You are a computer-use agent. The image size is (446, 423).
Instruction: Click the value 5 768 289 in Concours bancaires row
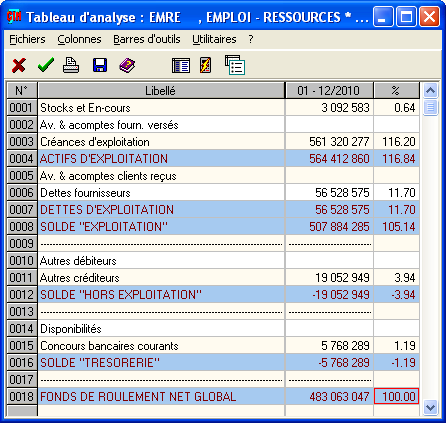(x=345, y=346)
